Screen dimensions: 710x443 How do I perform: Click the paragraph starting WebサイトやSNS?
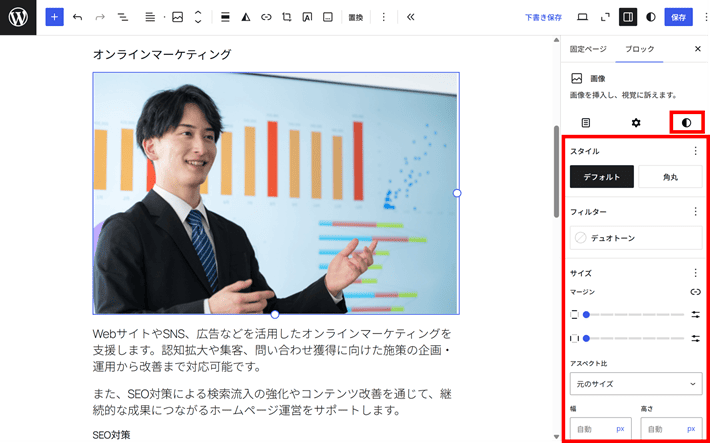(x=272, y=350)
